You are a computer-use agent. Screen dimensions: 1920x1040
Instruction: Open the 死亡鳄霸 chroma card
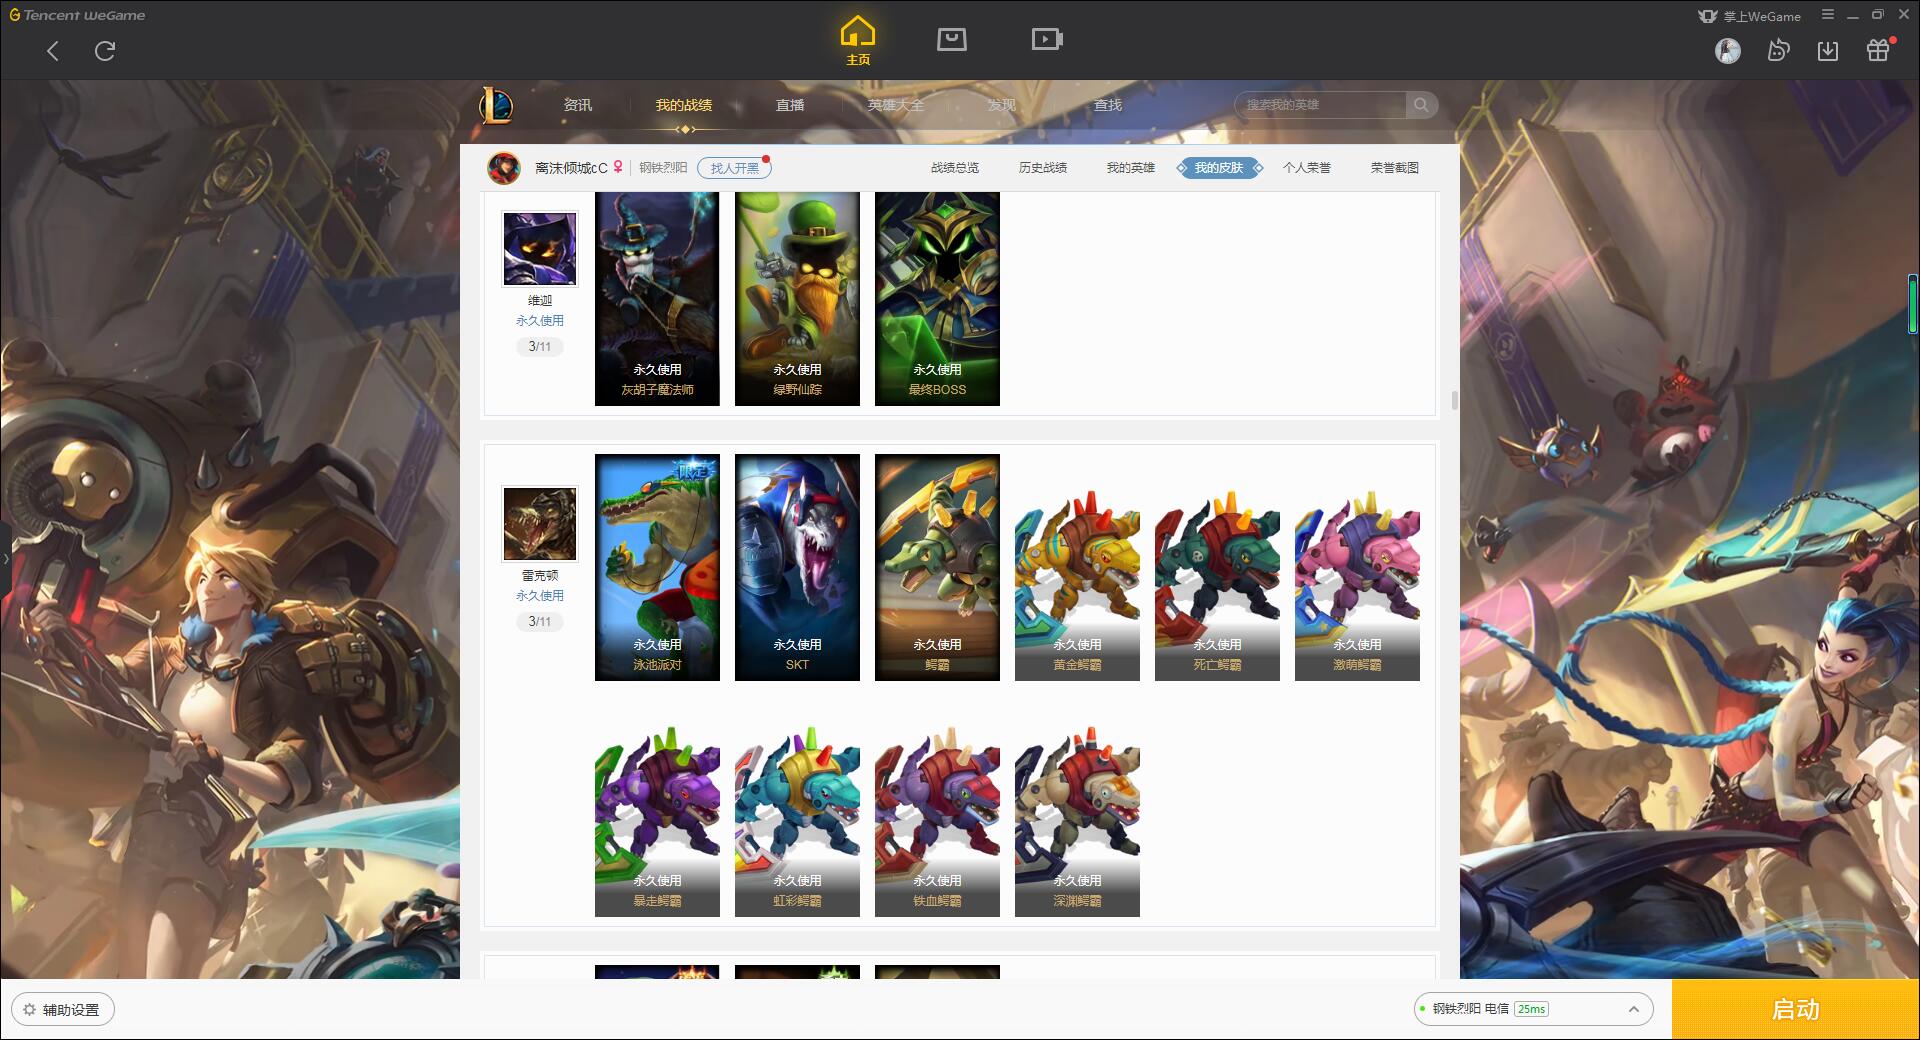point(1217,585)
